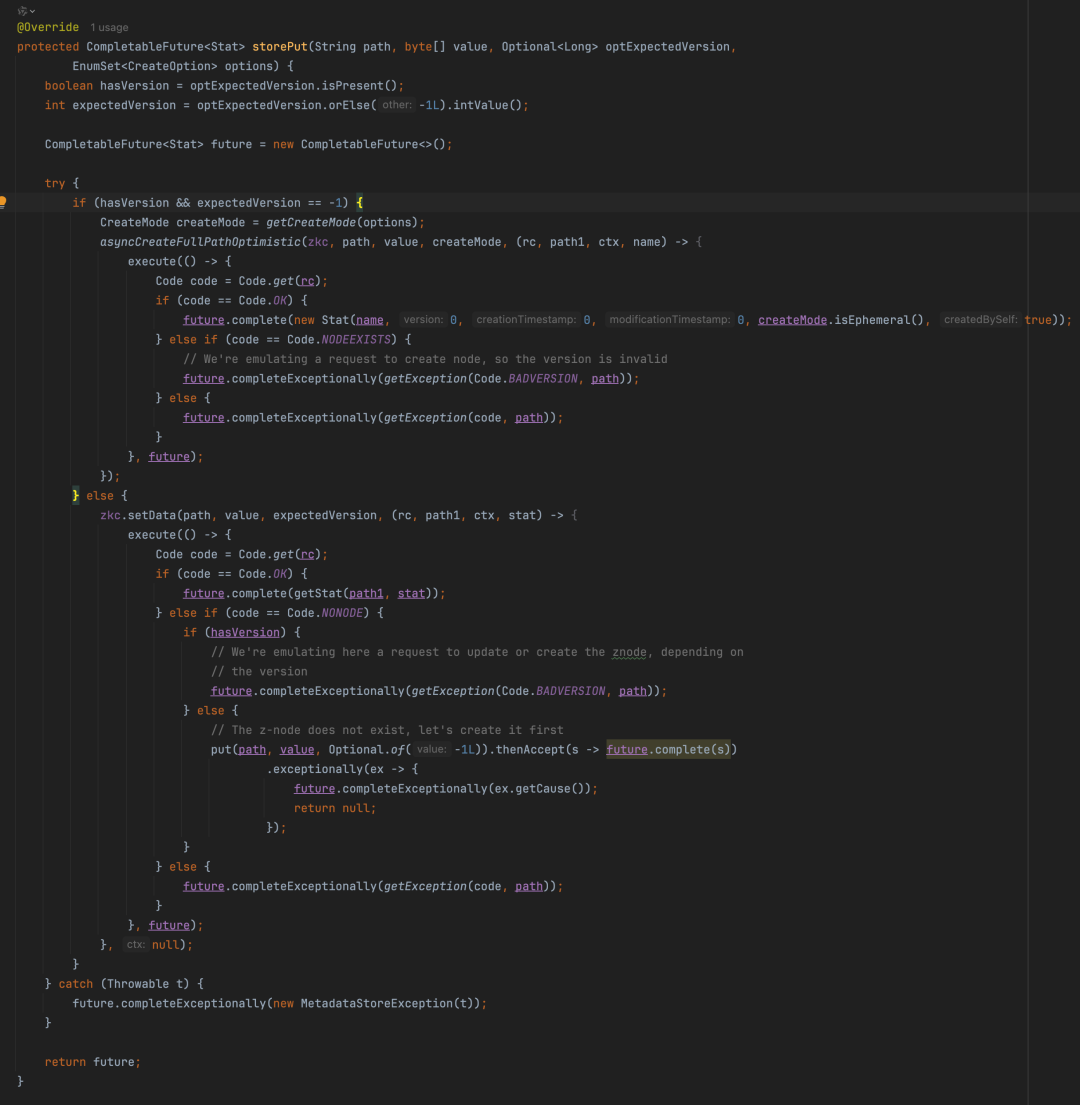The image size is (1080, 1105).
Task: Click the highlighted yellow closing brace before else
Action: 75,496
